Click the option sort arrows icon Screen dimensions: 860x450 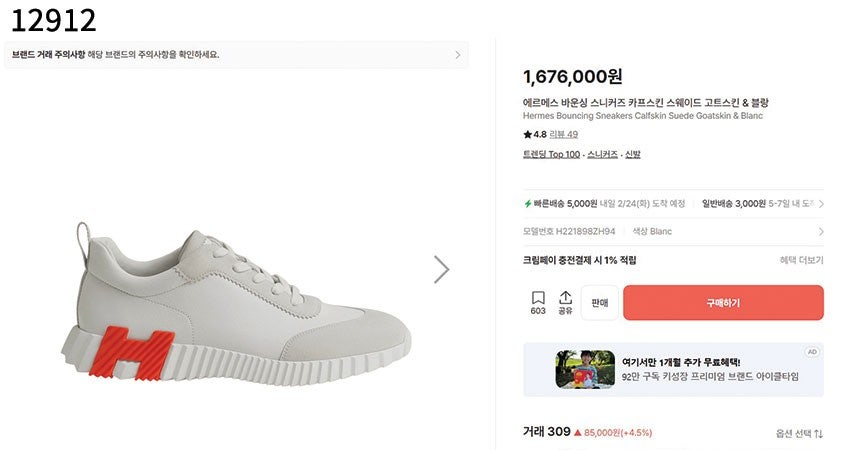point(818,433)
